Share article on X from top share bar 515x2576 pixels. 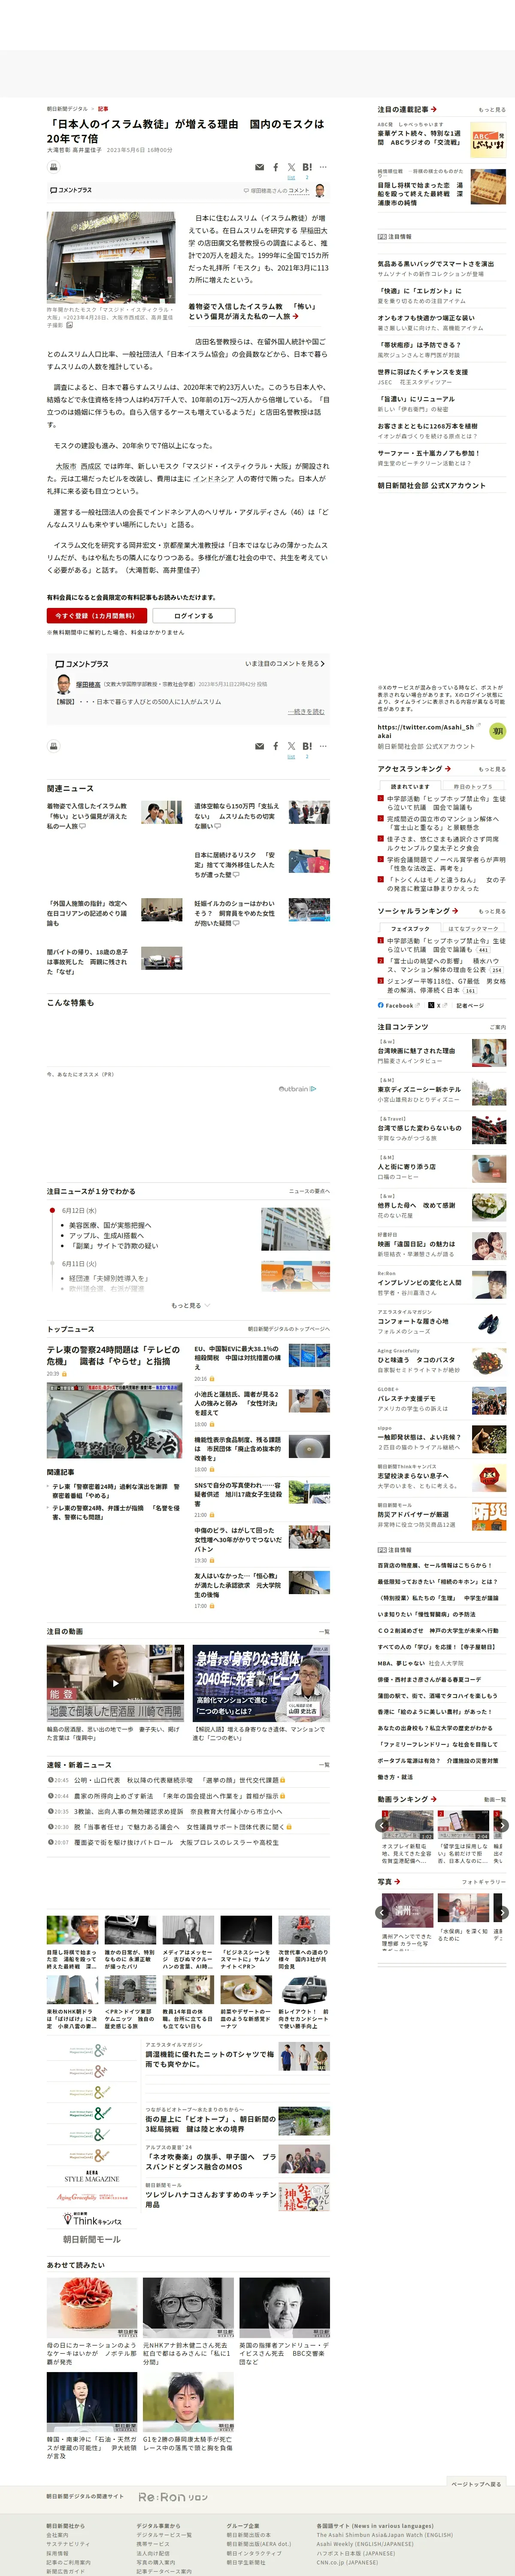click(291, 167)
